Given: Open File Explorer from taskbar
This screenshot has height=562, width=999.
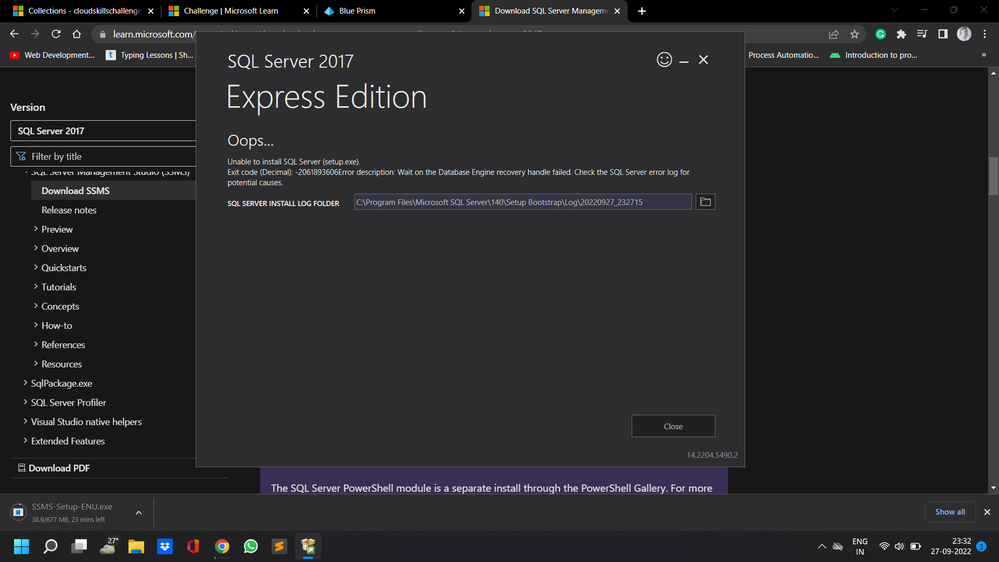Looking at the screenshot, I should (136, 546).
